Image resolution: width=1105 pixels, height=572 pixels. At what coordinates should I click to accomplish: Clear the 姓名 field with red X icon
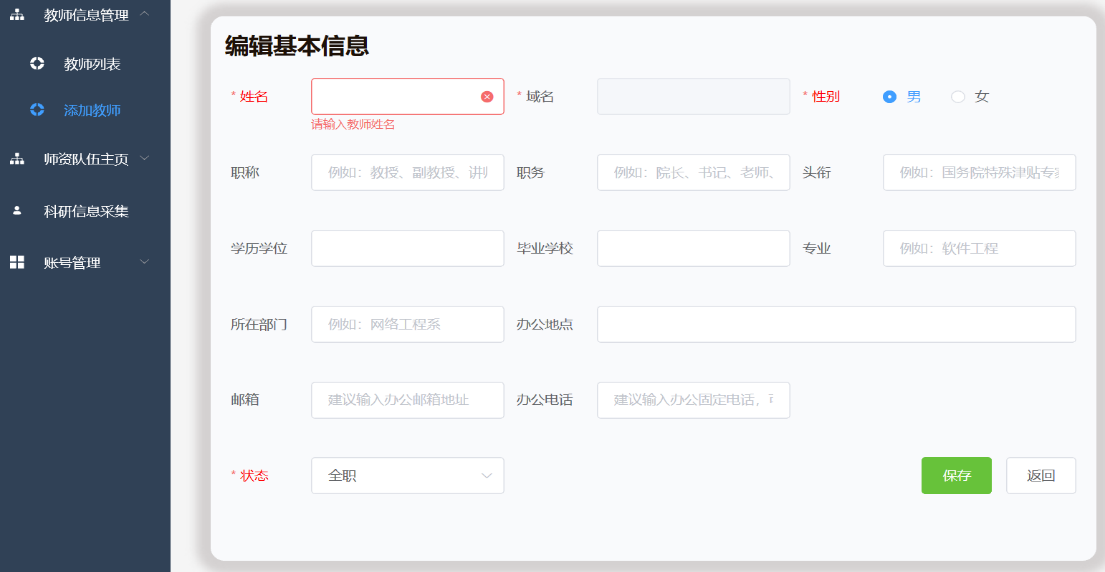[x=487, y=97]
